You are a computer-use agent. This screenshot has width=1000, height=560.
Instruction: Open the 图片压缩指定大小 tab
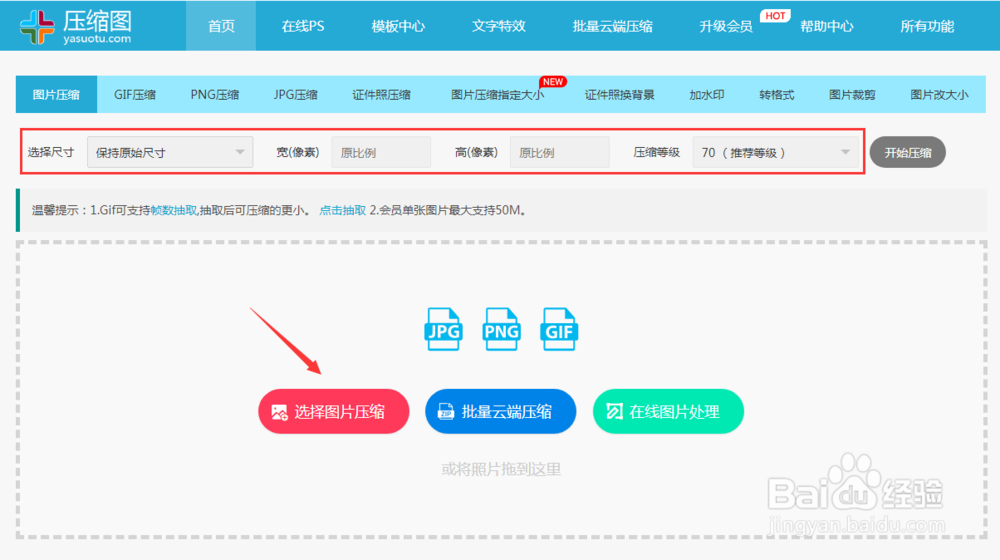497,94
